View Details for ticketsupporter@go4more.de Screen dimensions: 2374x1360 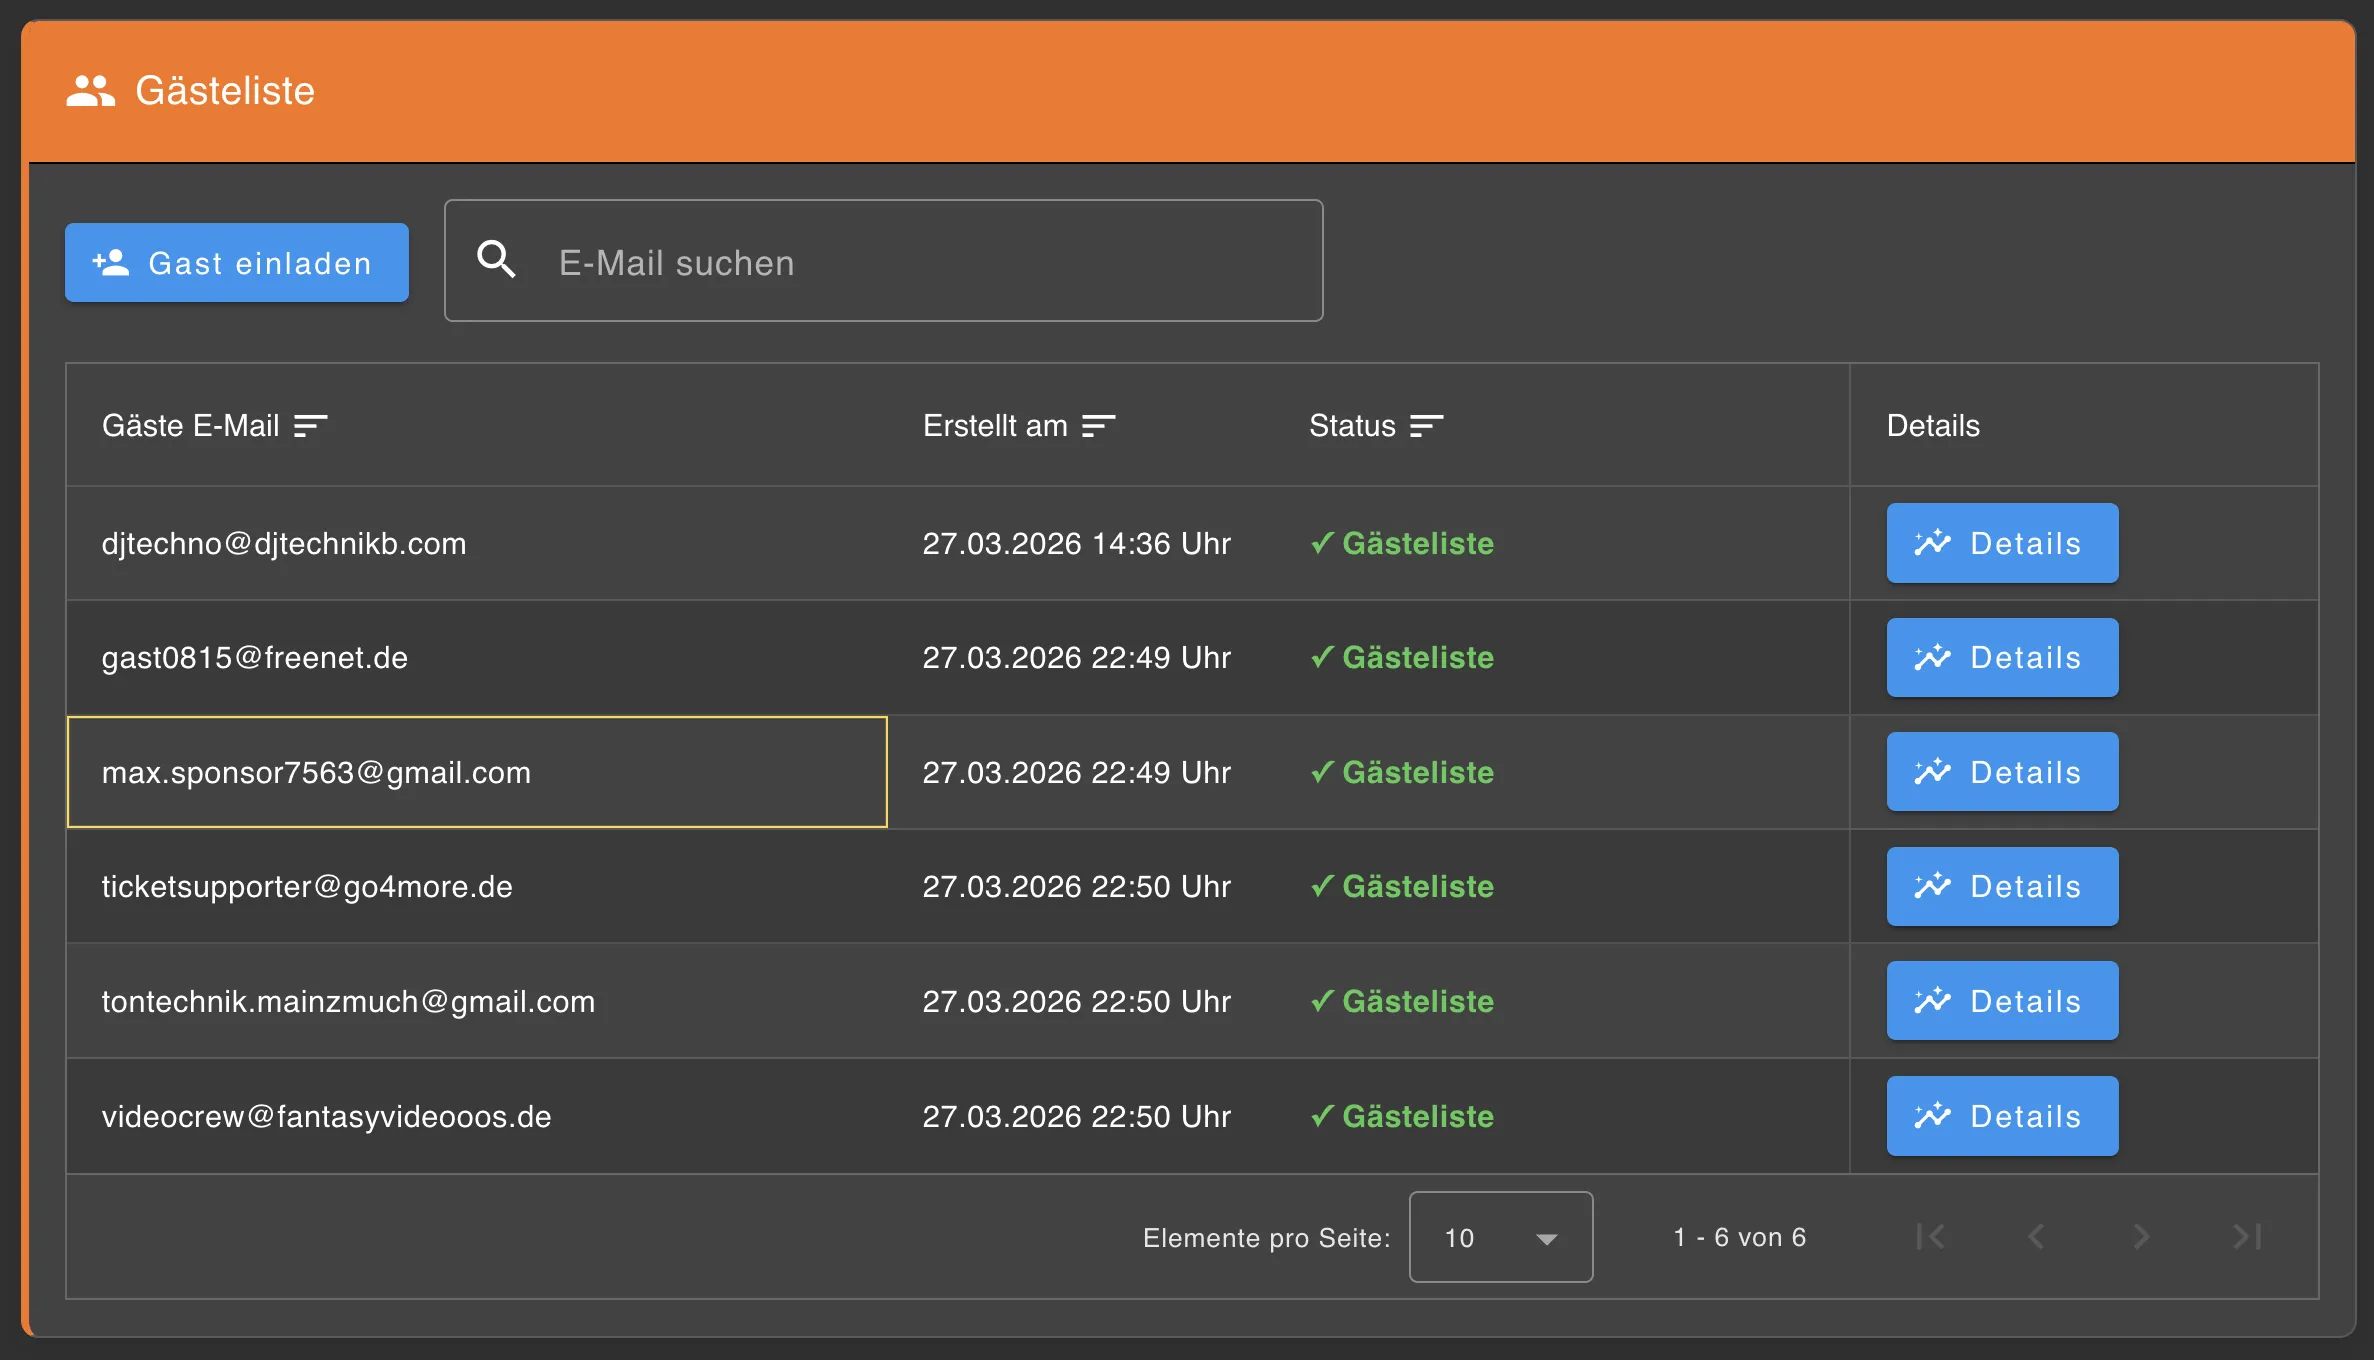click(2002, 886)
